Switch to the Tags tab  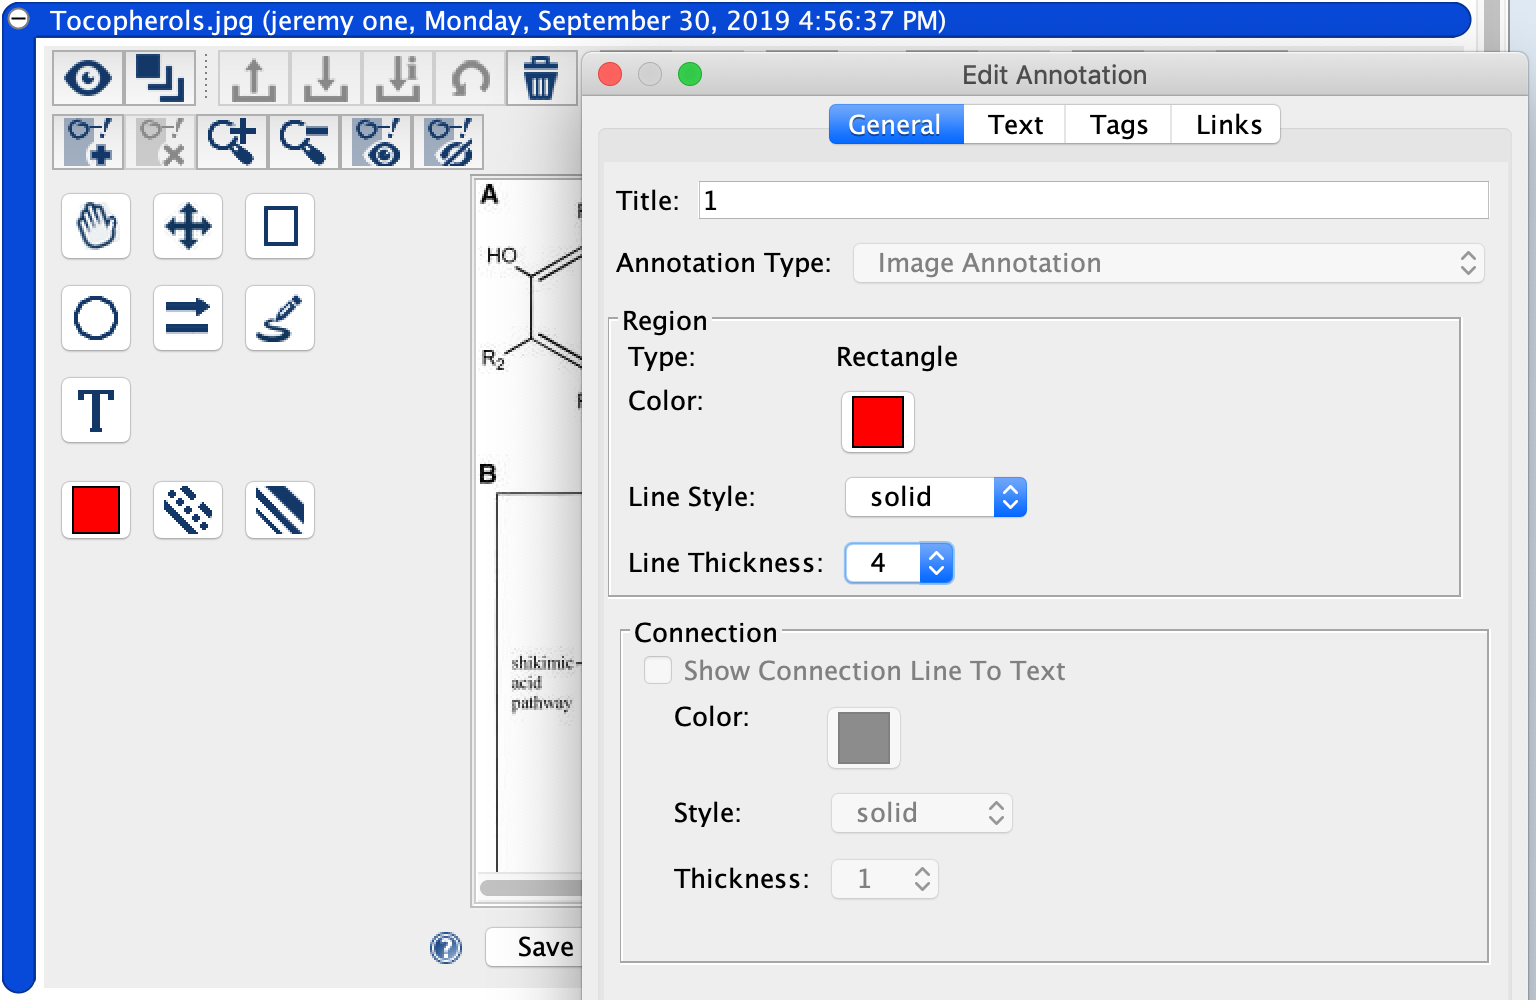(x=1117, y=124)
